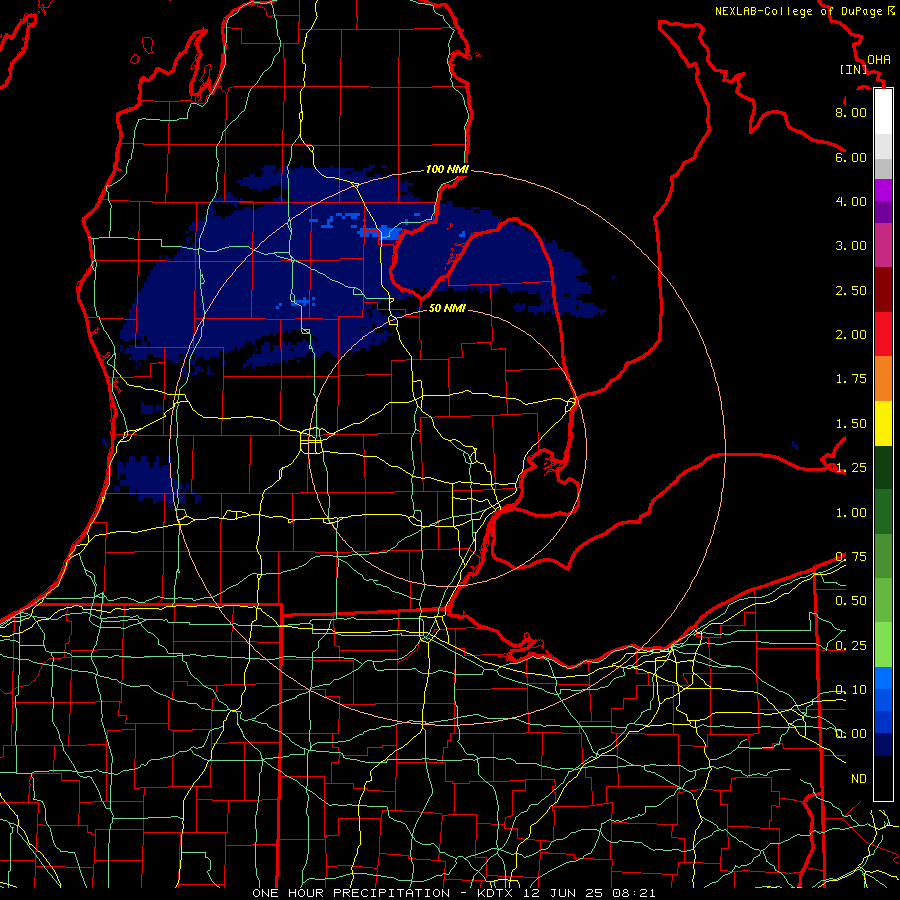This screenshot has height=900, width=900.
Task: Click the ONE HOUR PRECIPITATION caption text
Action: click(351, 893)
